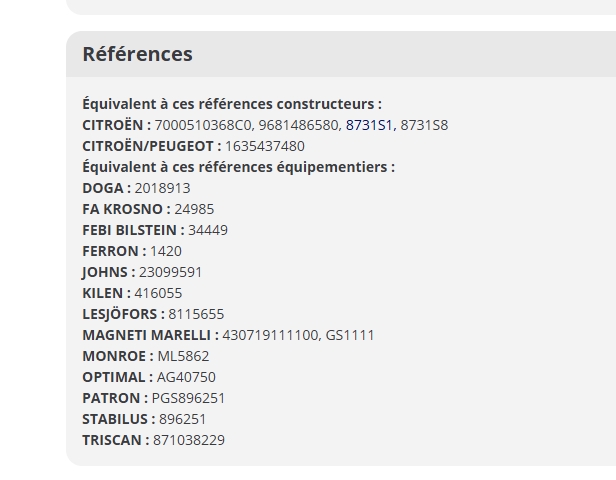This screenshot has width=616, height=480.
Task: Click the KILEN reference 416055
Action: tap(158, 293)
